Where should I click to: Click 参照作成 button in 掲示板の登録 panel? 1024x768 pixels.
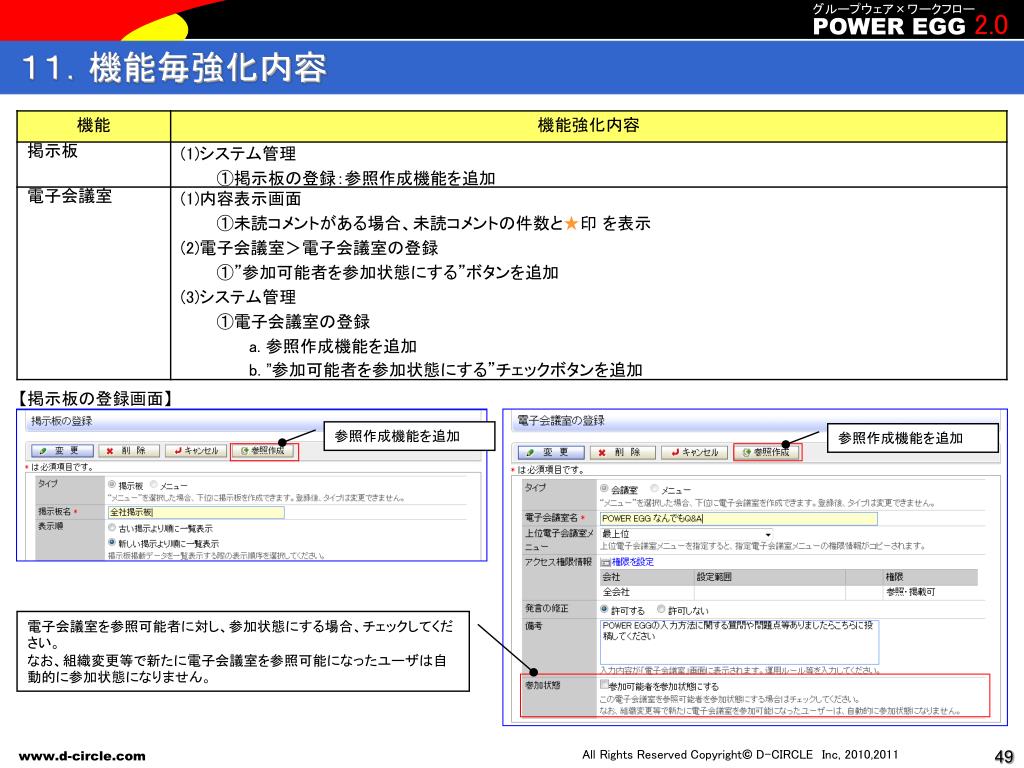[x=264, y=451]
